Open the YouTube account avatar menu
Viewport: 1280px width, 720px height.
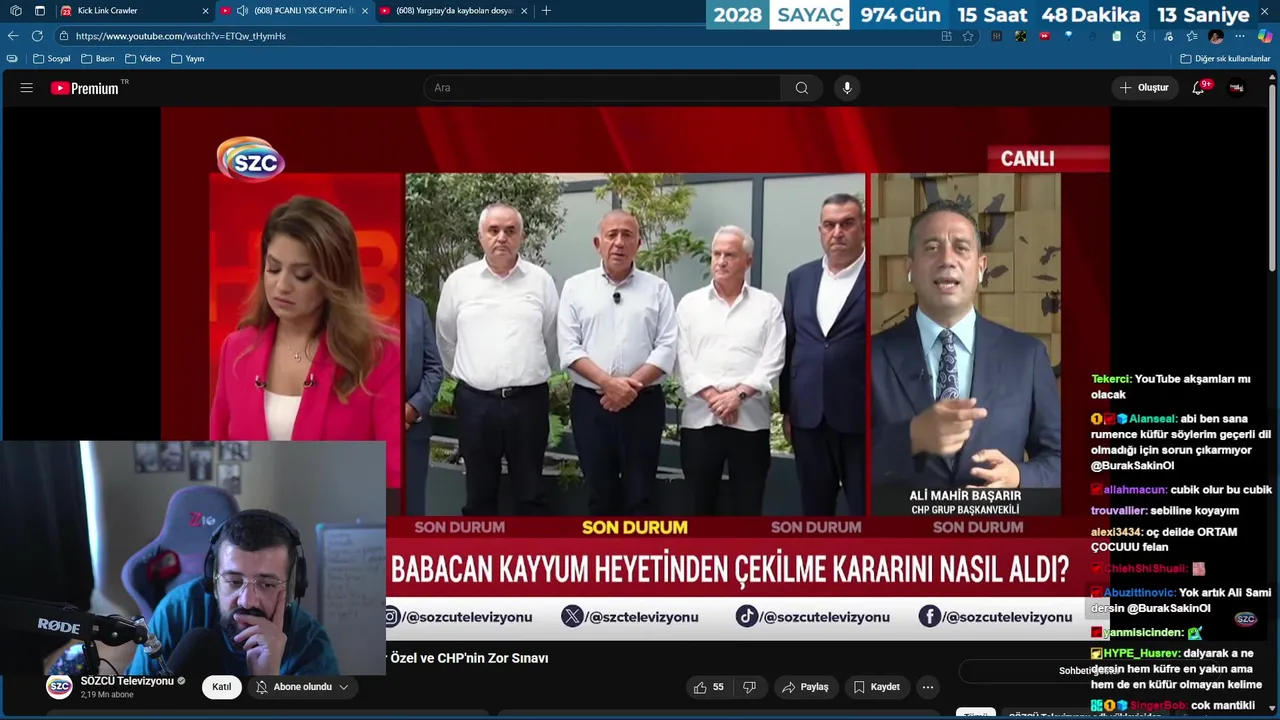pyautogui.click(x=1237, y=88)
